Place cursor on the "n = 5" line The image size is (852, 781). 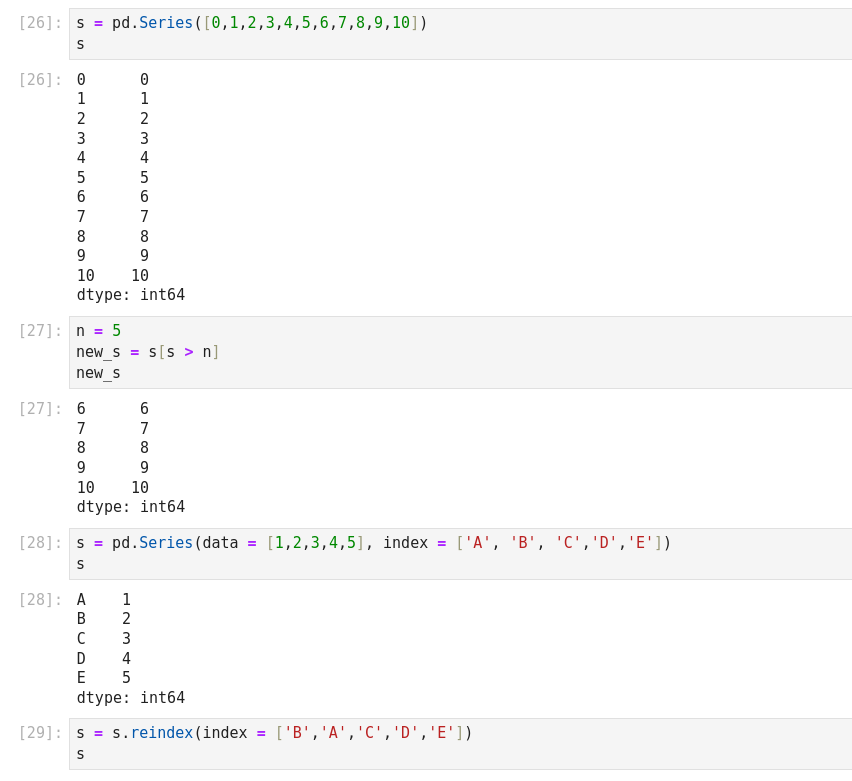[98, 331]
